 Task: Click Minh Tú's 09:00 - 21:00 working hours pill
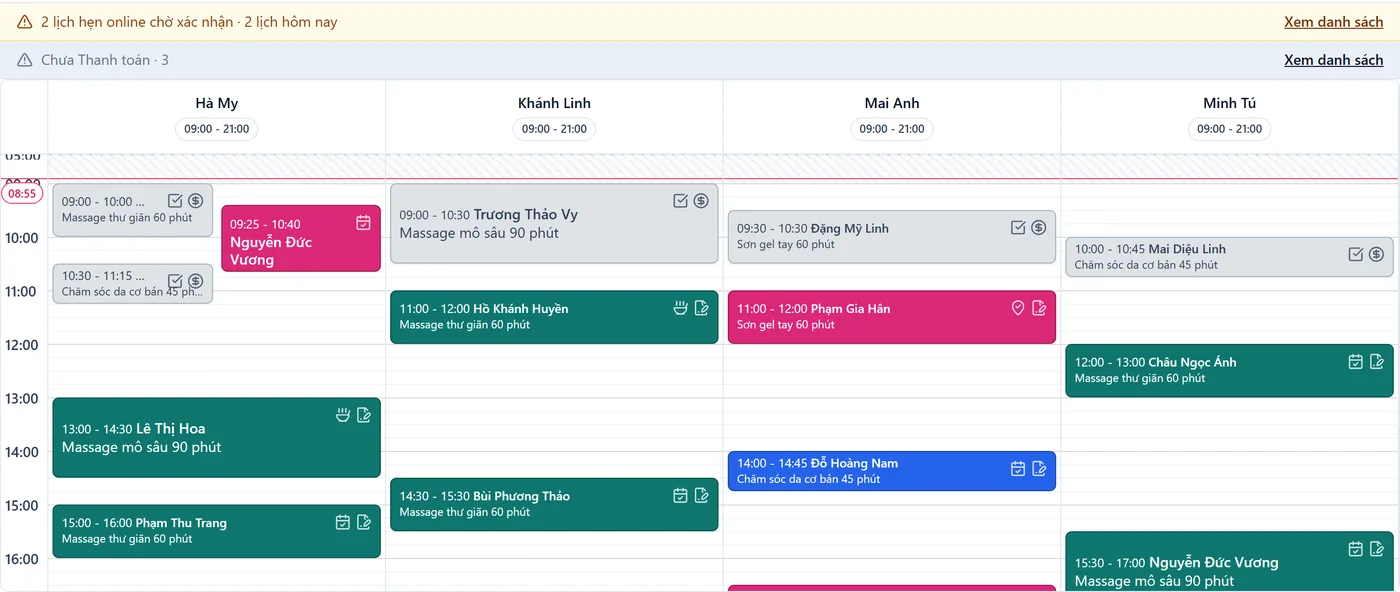pos(1229,129)
